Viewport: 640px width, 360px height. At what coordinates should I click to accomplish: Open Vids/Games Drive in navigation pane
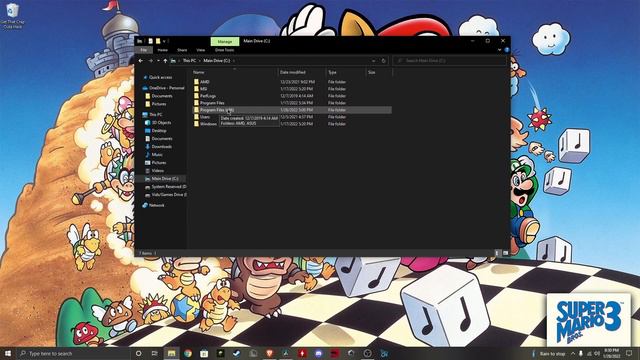click(169, 195)
